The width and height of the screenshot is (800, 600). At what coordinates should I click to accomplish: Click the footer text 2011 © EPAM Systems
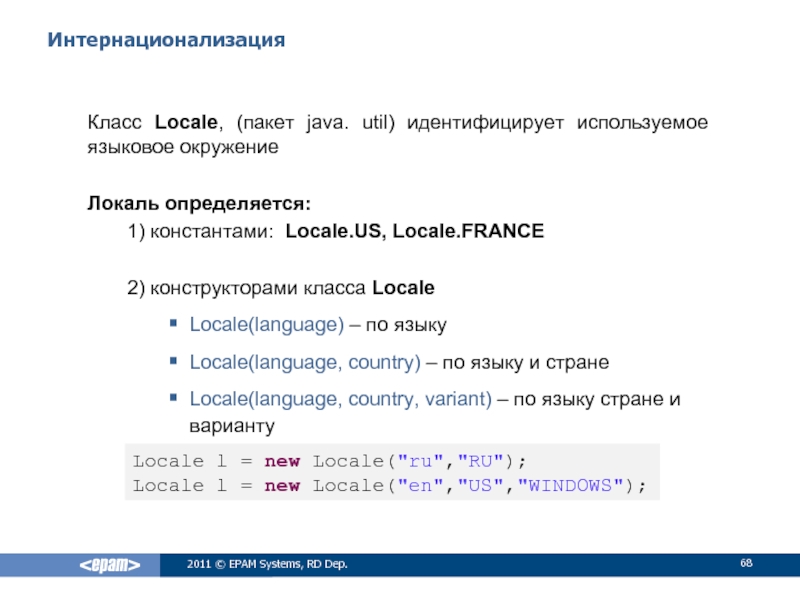pos(265,566)
